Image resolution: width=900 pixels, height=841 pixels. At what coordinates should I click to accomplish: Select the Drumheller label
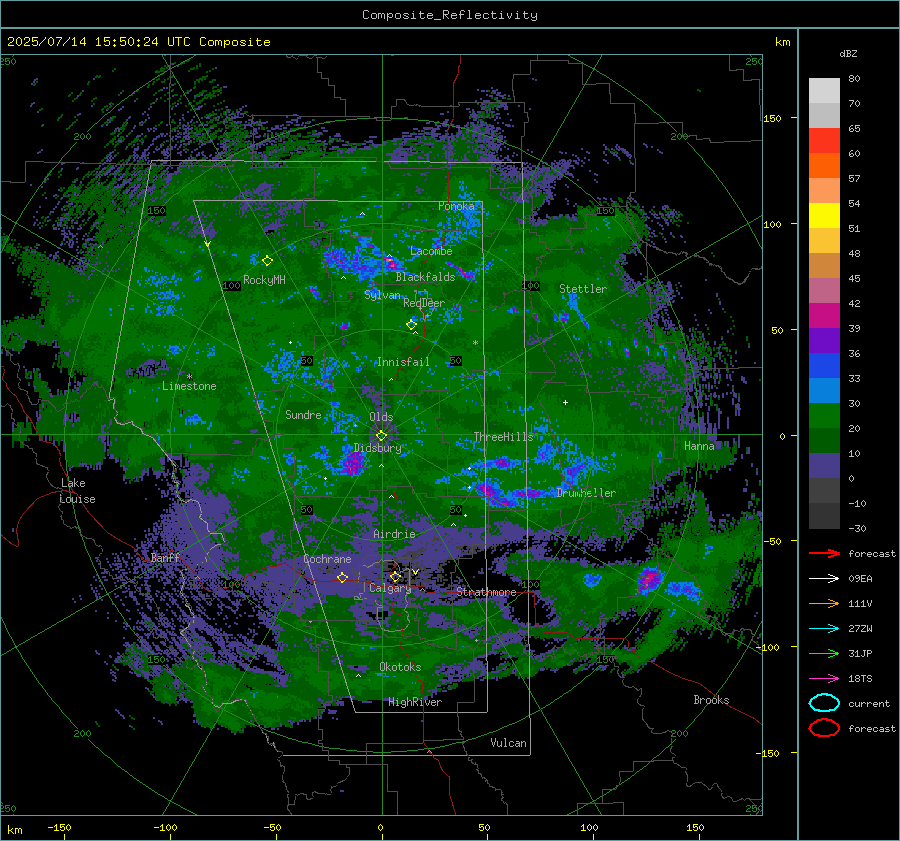point(586,493)
